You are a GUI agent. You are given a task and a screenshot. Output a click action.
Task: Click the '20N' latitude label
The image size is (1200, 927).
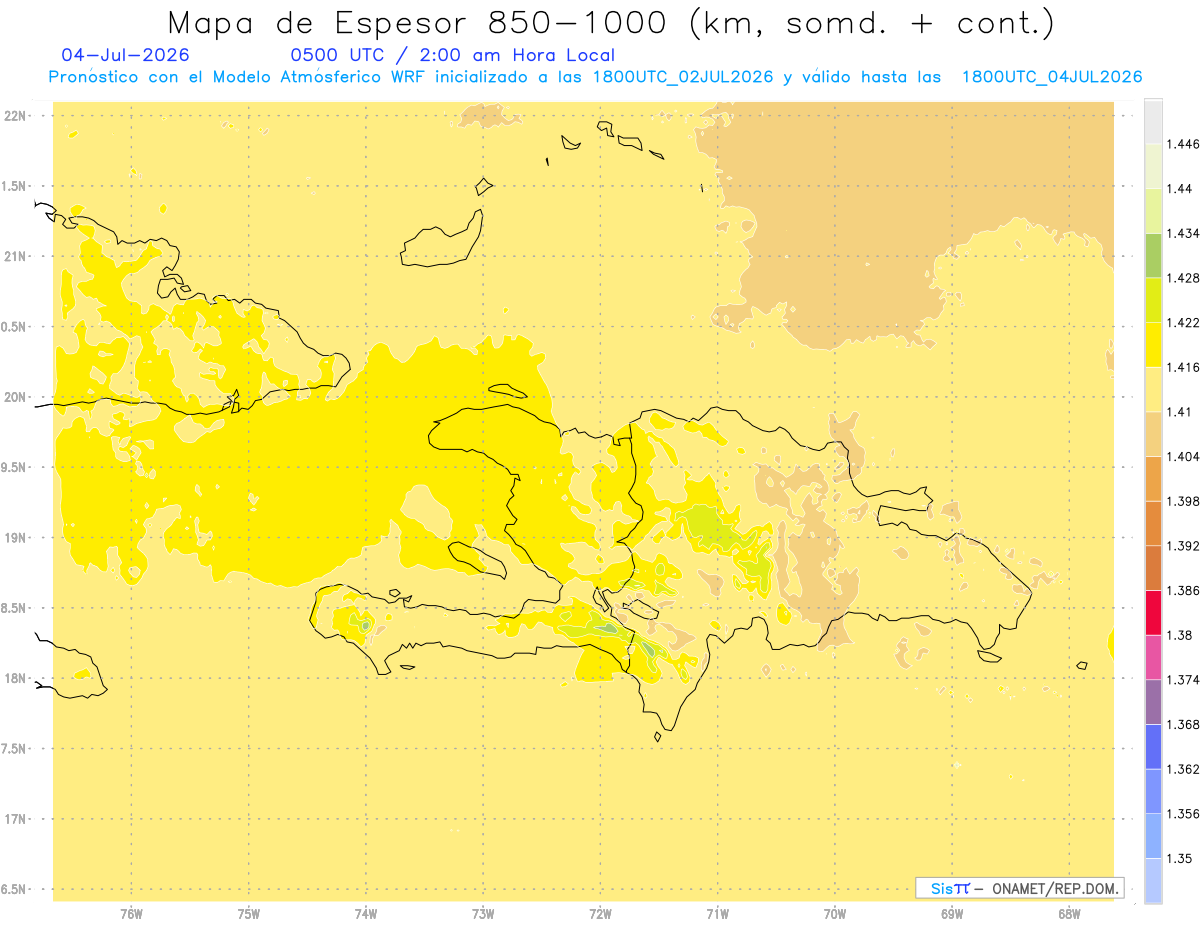[14, 397]
